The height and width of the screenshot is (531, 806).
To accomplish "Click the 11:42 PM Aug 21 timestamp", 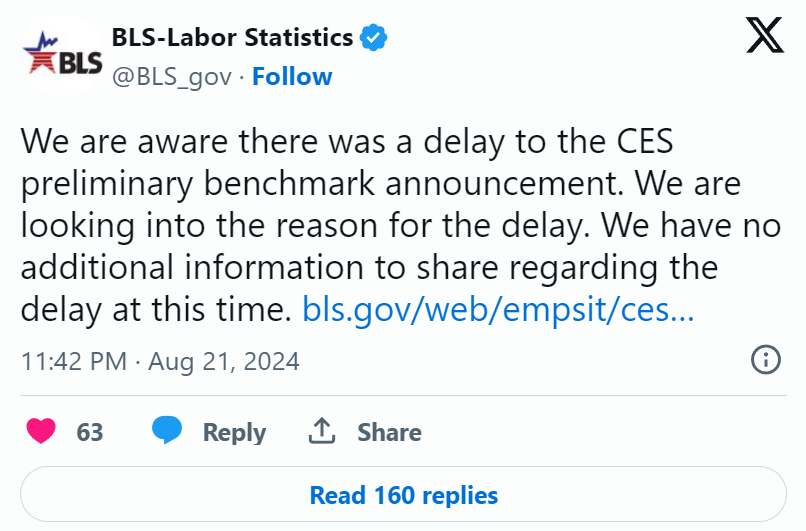I will (x=160, y=361).
